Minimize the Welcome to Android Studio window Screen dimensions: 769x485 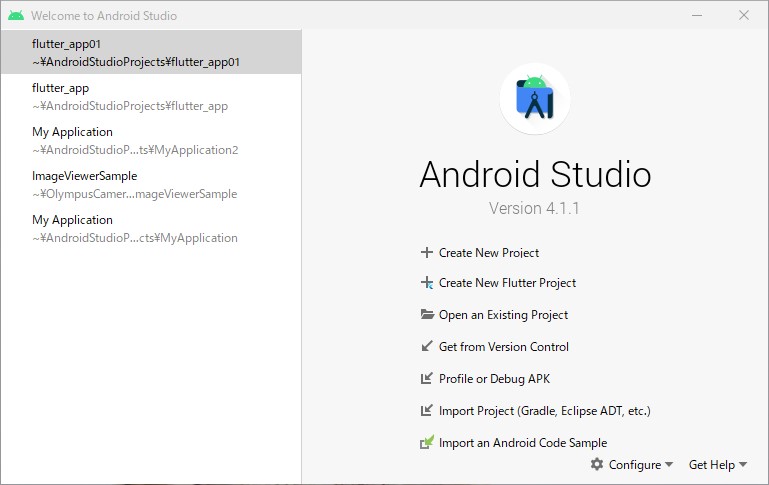pos(697,15)
